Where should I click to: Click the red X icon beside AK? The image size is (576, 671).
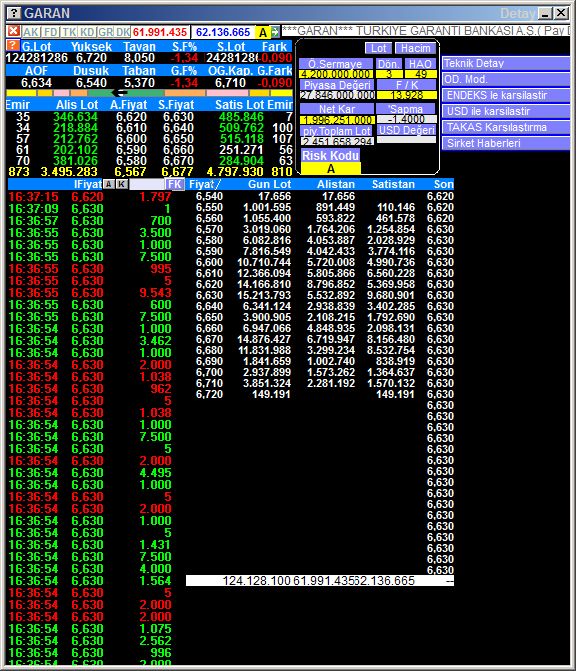tap(13, 31)
